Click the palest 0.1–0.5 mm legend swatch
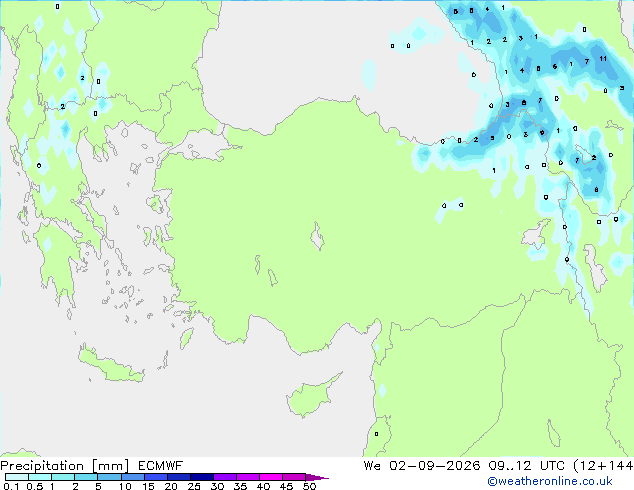Viewport: 634px width, 490px height. pos(17,477)
